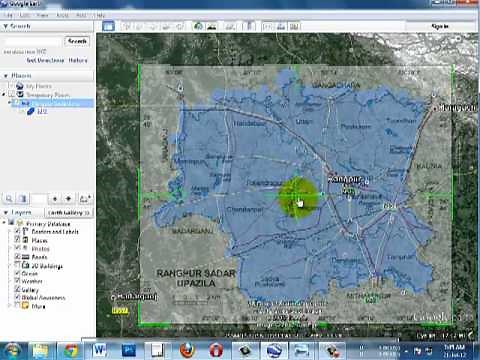The width and height of the screenshot is (480, 360).
Task: Click the move-down arrow below Places panel
Action: tap(68, 199)
